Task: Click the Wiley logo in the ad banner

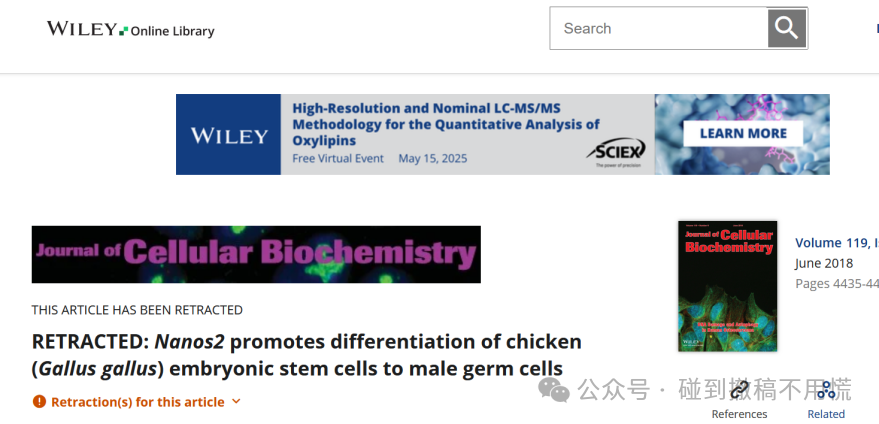Action: 229,135
